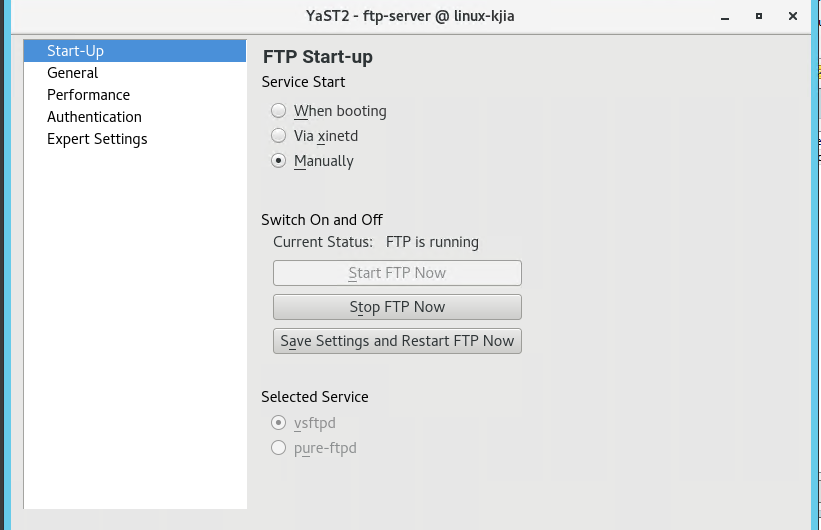The image size is (821, 530).
Task: Click the FTP Start-up heading
Action: click(317, 57)
